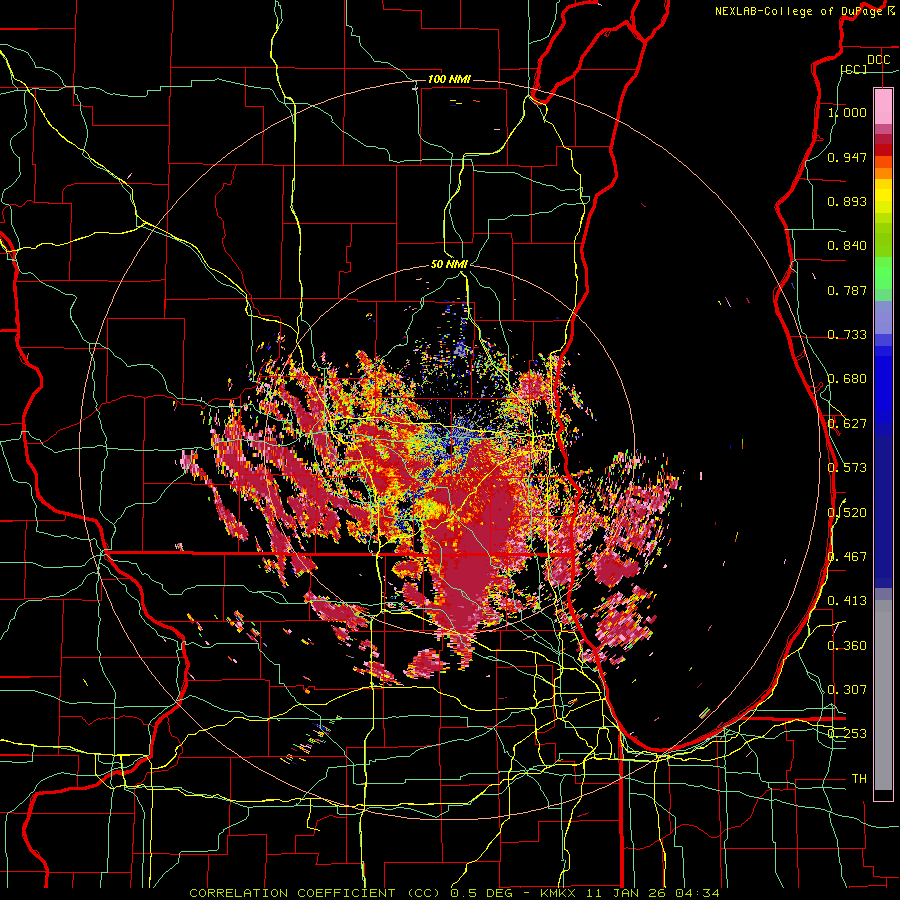Click the 50 NMI range ring label

(x=449, y=265)
